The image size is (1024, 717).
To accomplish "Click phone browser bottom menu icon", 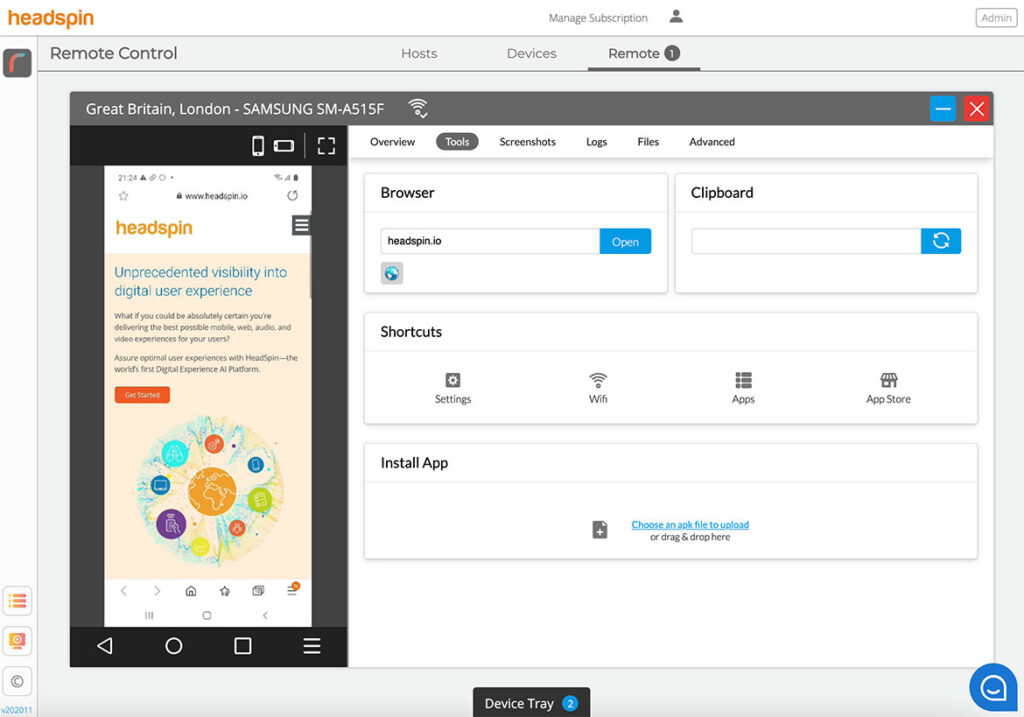I will click(x=292, y=590).
